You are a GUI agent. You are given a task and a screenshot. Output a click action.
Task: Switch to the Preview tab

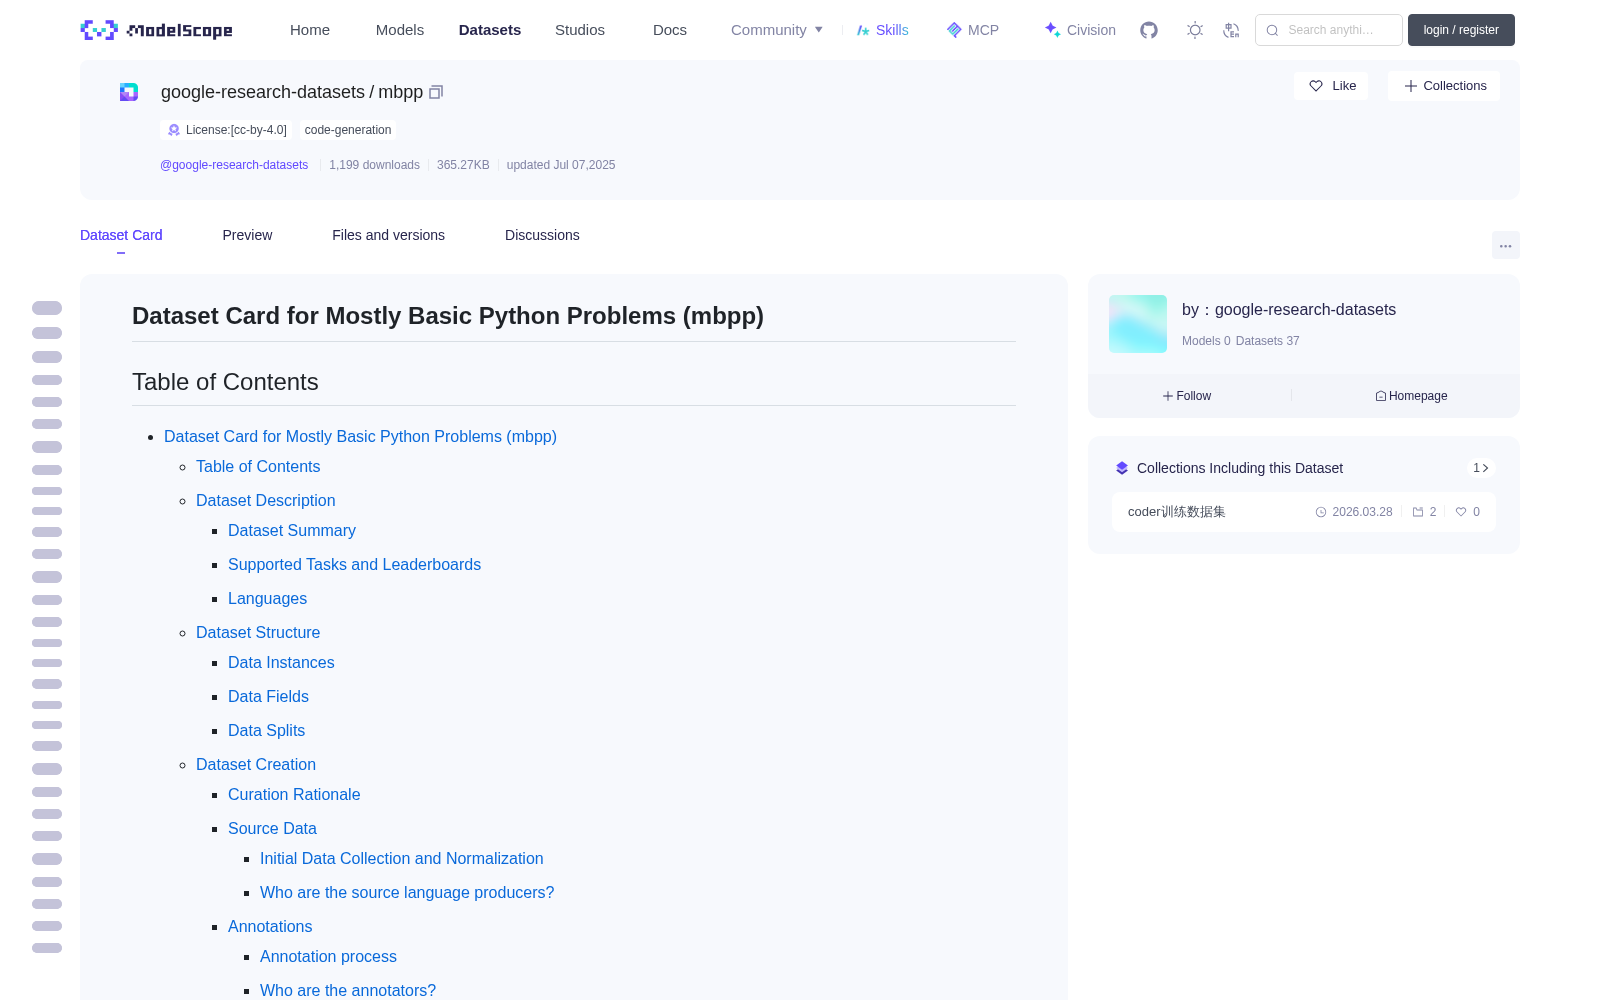pyautogui.click(x=247, y=235)
